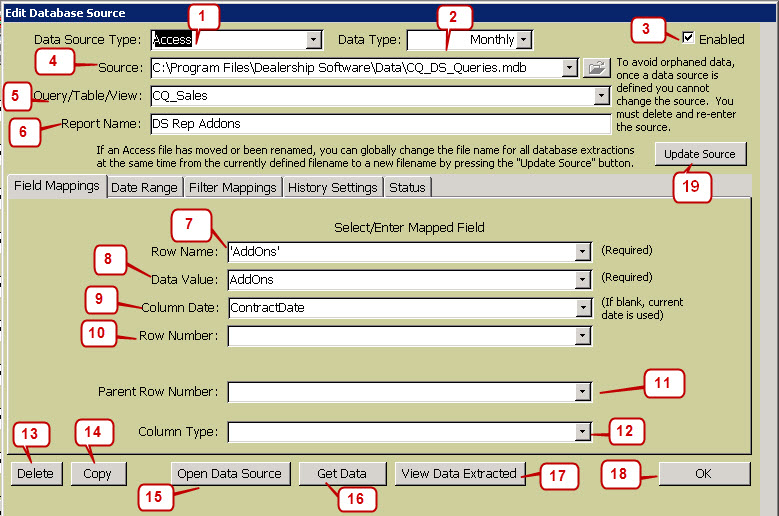Screen dimensions: 779x516
Task: Click into the Report Name text field
Action: (x=380, y=125)
